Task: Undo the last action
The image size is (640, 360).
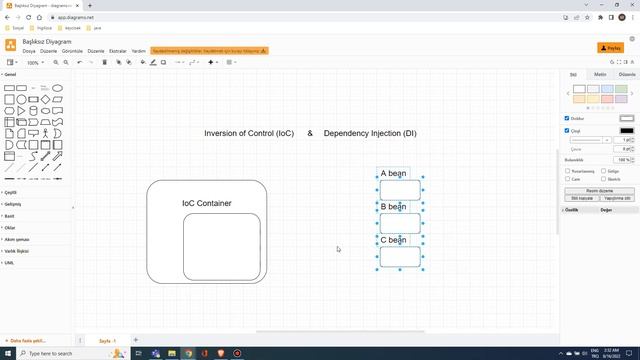Action: (80, 62)
